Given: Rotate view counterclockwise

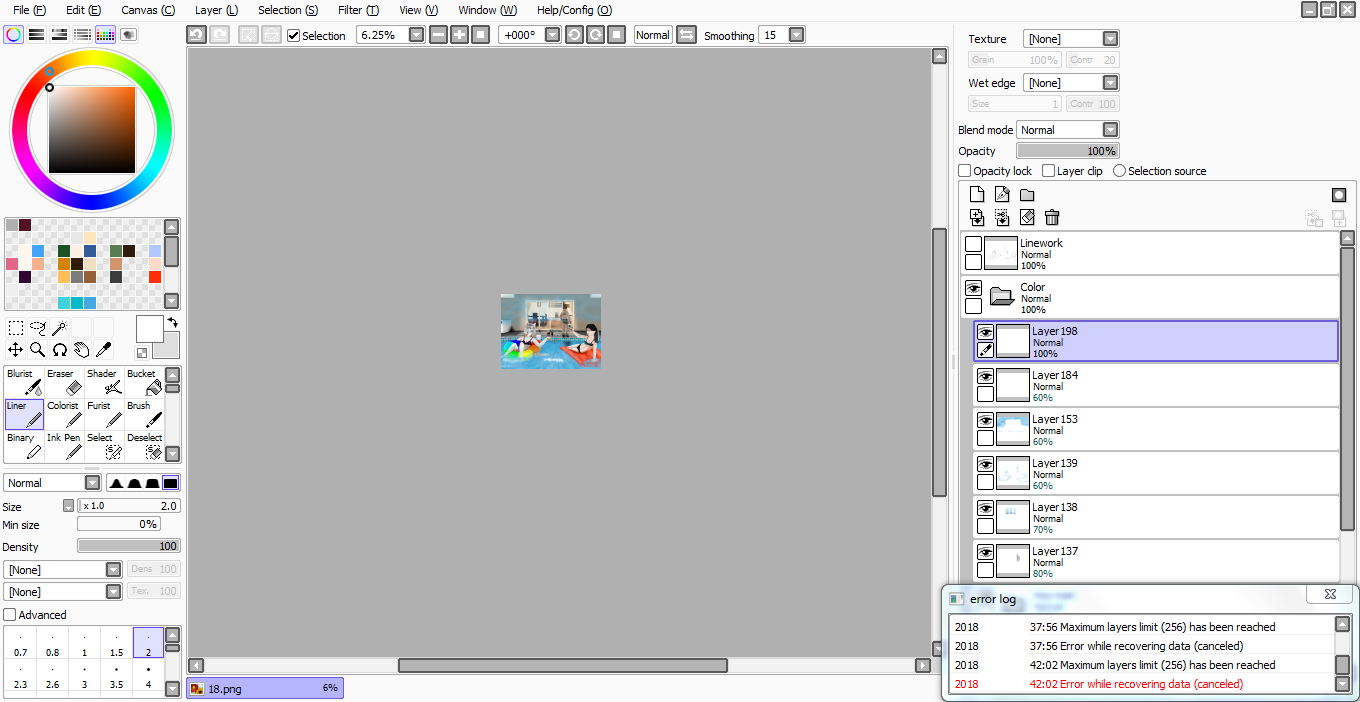Looking at the screenshot, I should 574,35.
